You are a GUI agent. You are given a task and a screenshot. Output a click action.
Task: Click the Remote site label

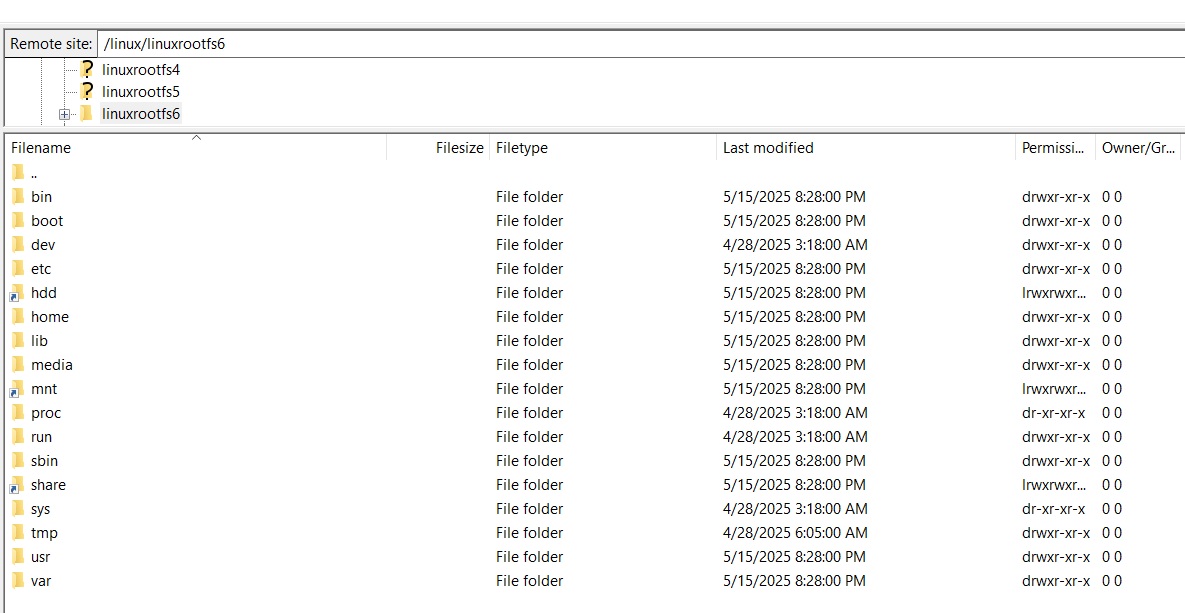(x=51, y=44)
